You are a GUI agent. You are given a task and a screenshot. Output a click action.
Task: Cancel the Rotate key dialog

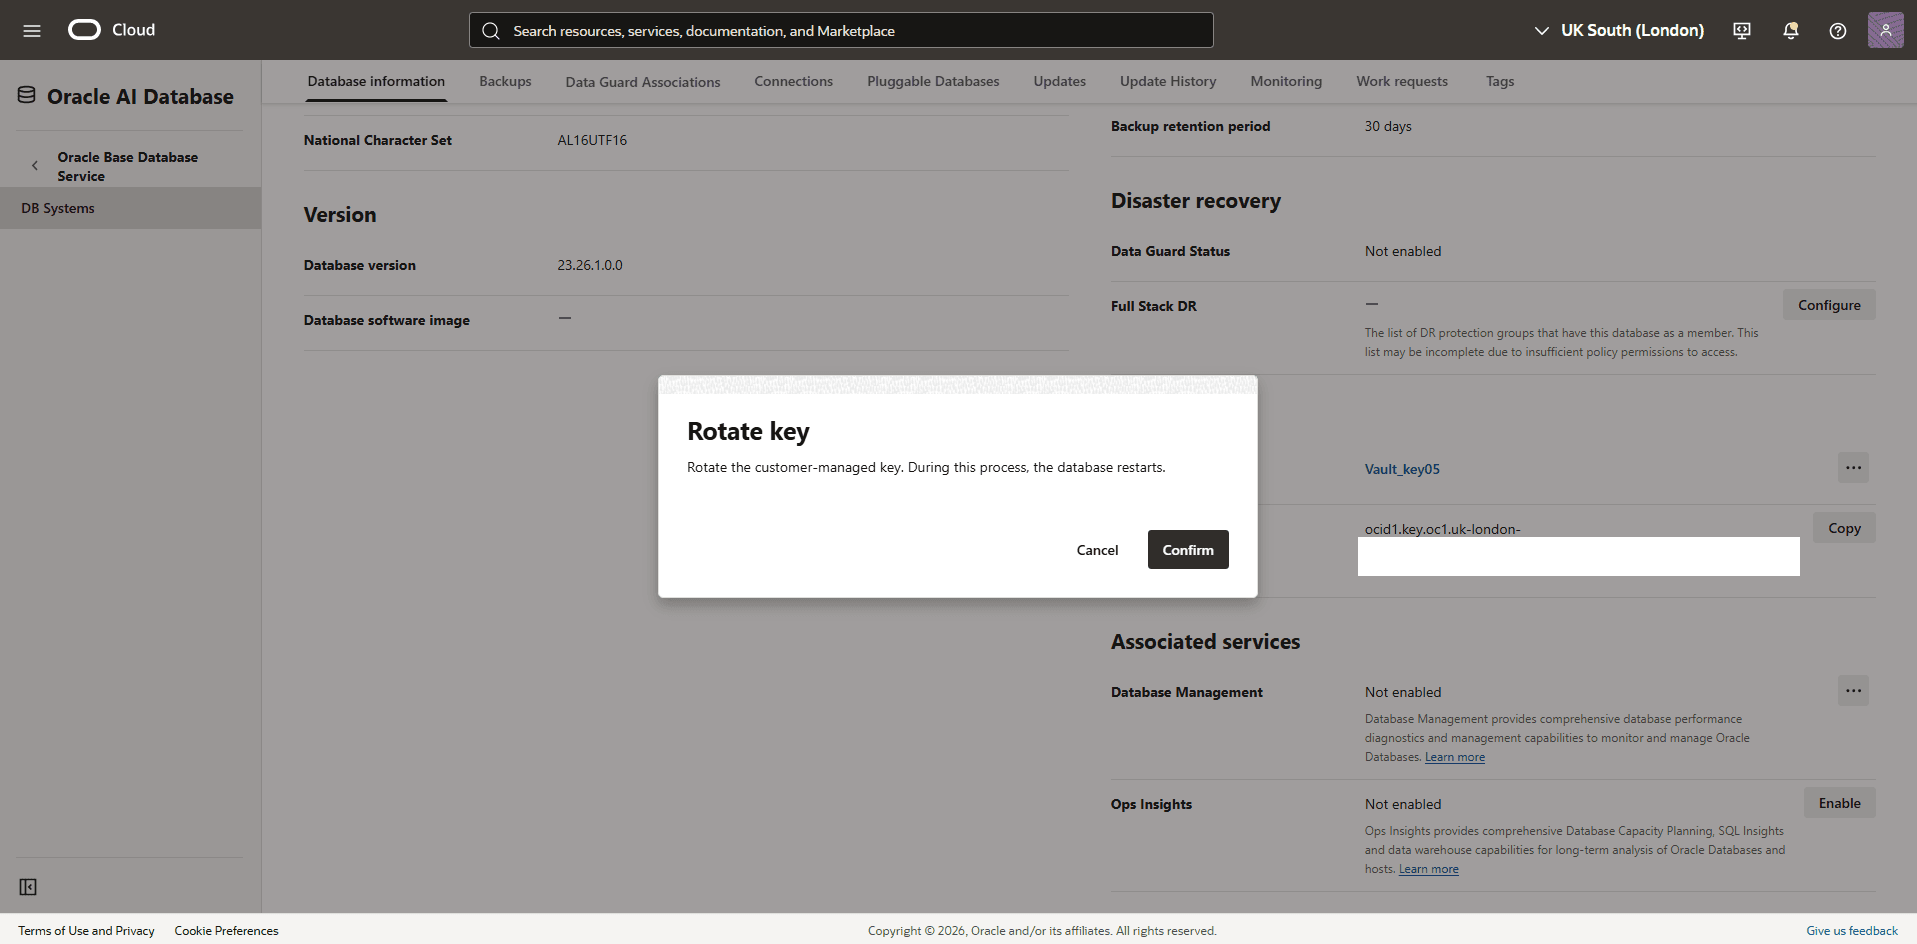(x=1097, y=550)
